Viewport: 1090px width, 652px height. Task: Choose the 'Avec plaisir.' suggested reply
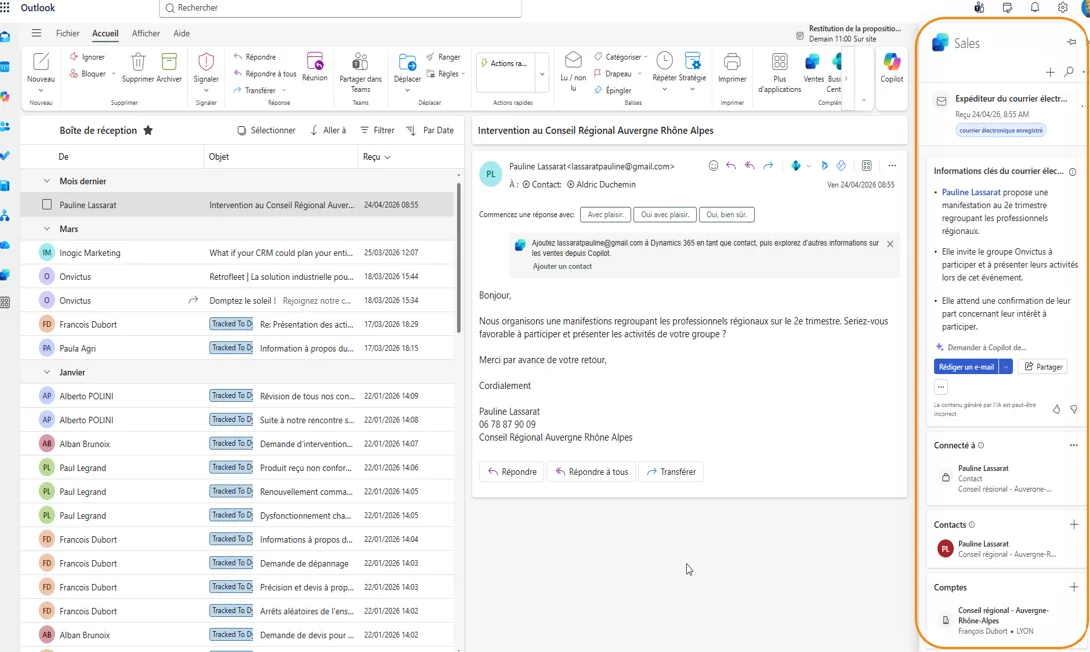tap(605, 214)
